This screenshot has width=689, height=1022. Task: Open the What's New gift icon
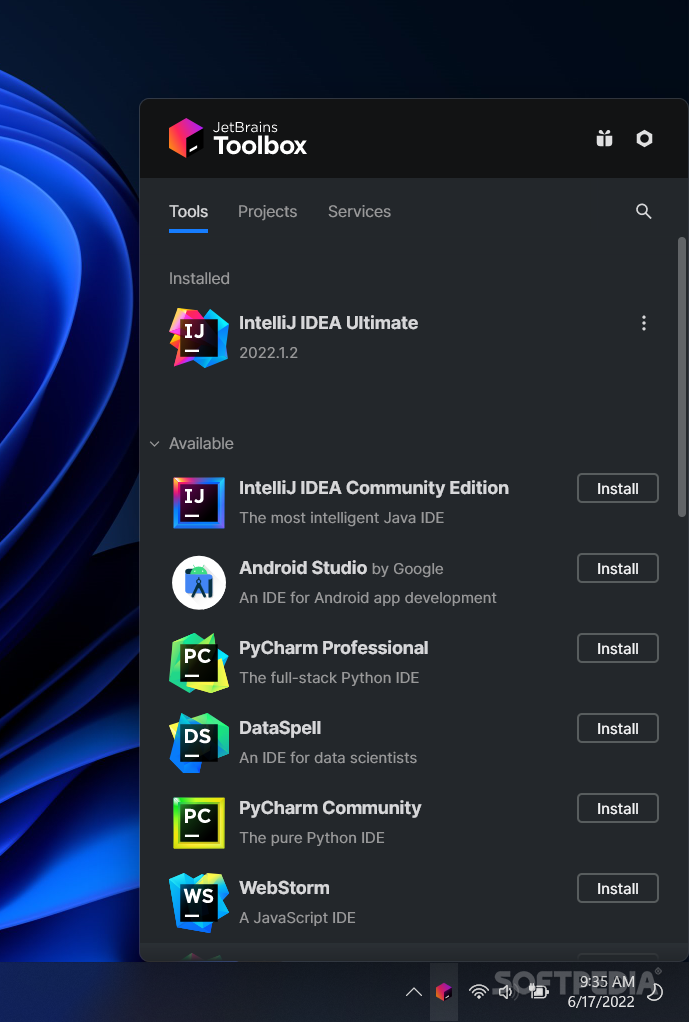pos(604,138)
